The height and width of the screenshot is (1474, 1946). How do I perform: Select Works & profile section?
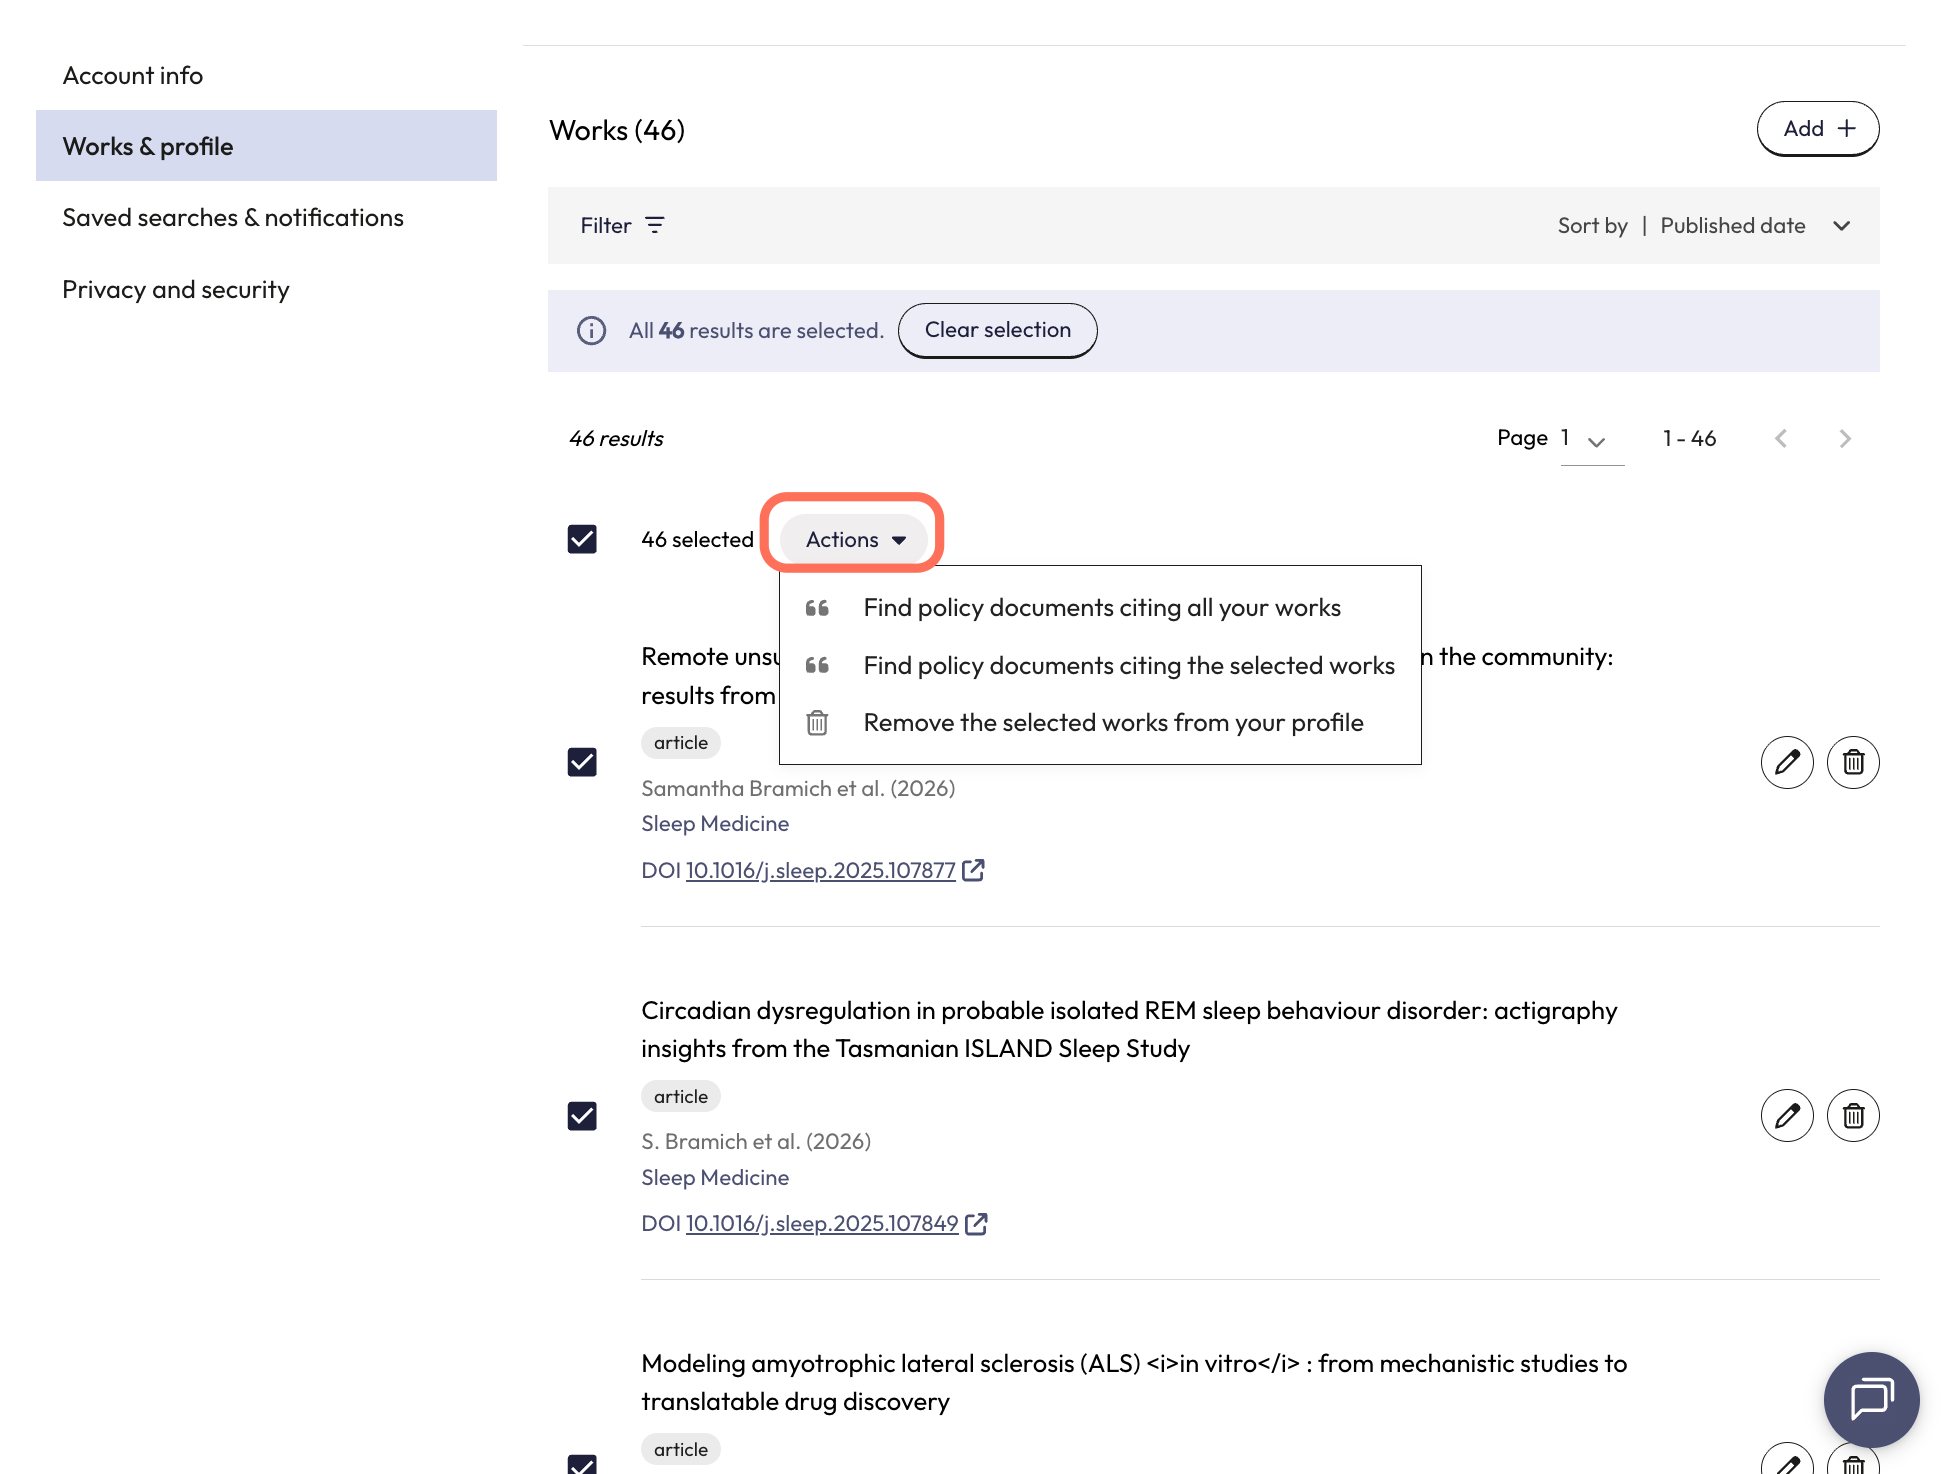266,146
